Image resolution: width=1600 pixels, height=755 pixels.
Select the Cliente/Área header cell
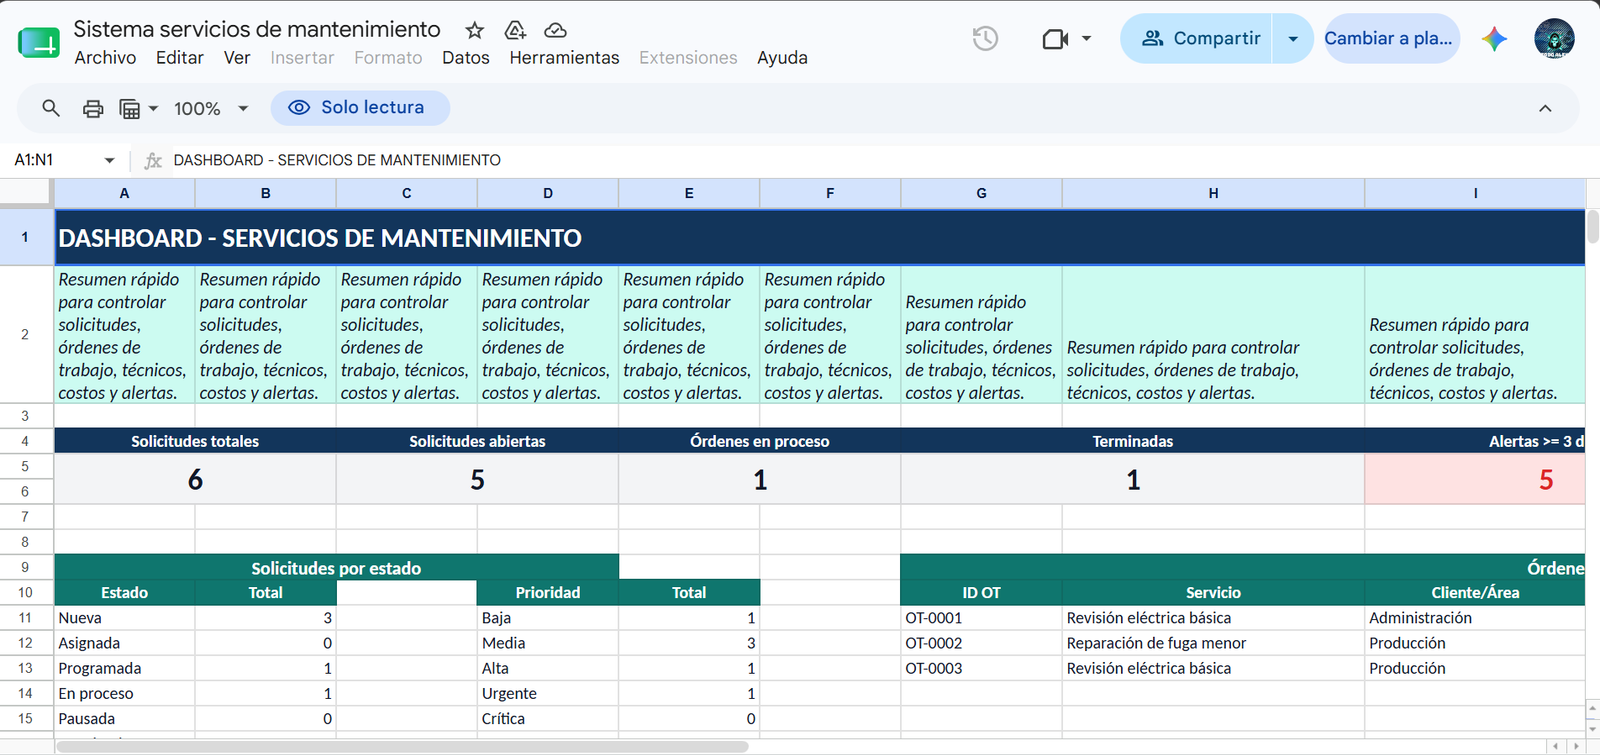1475,593
